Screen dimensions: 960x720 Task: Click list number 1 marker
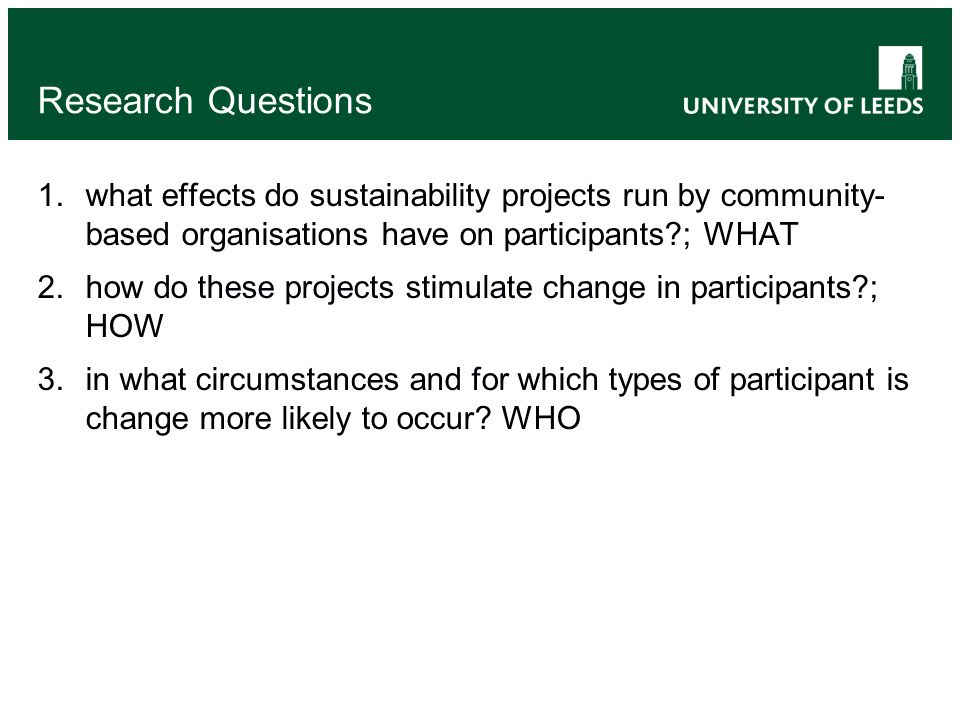pyautogui.click(x=50, y=196)
